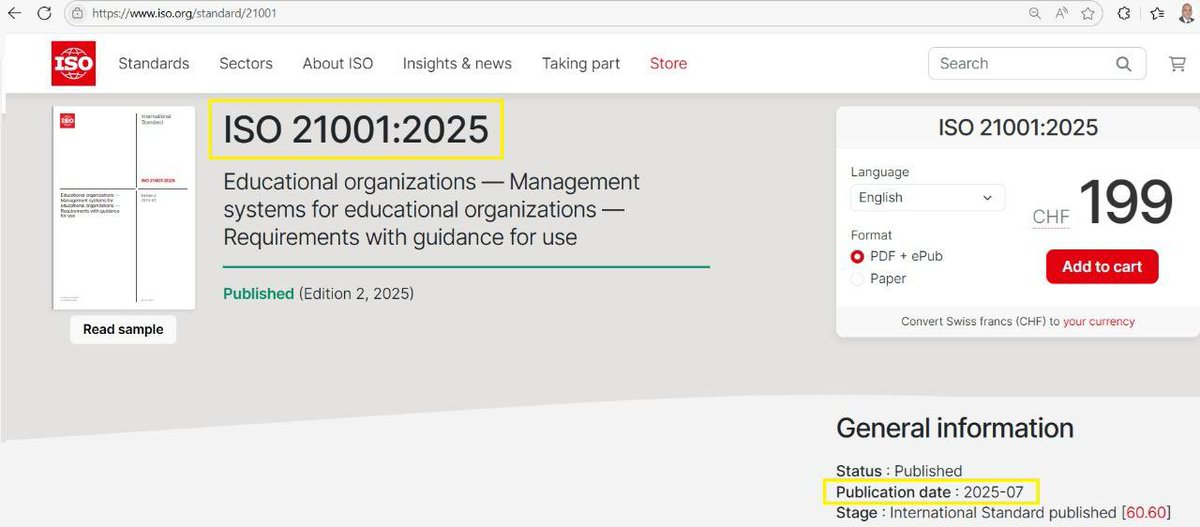1200x527 pixels.
Task: Submit the search with the magnifier icon
Action: point(1124,64)
